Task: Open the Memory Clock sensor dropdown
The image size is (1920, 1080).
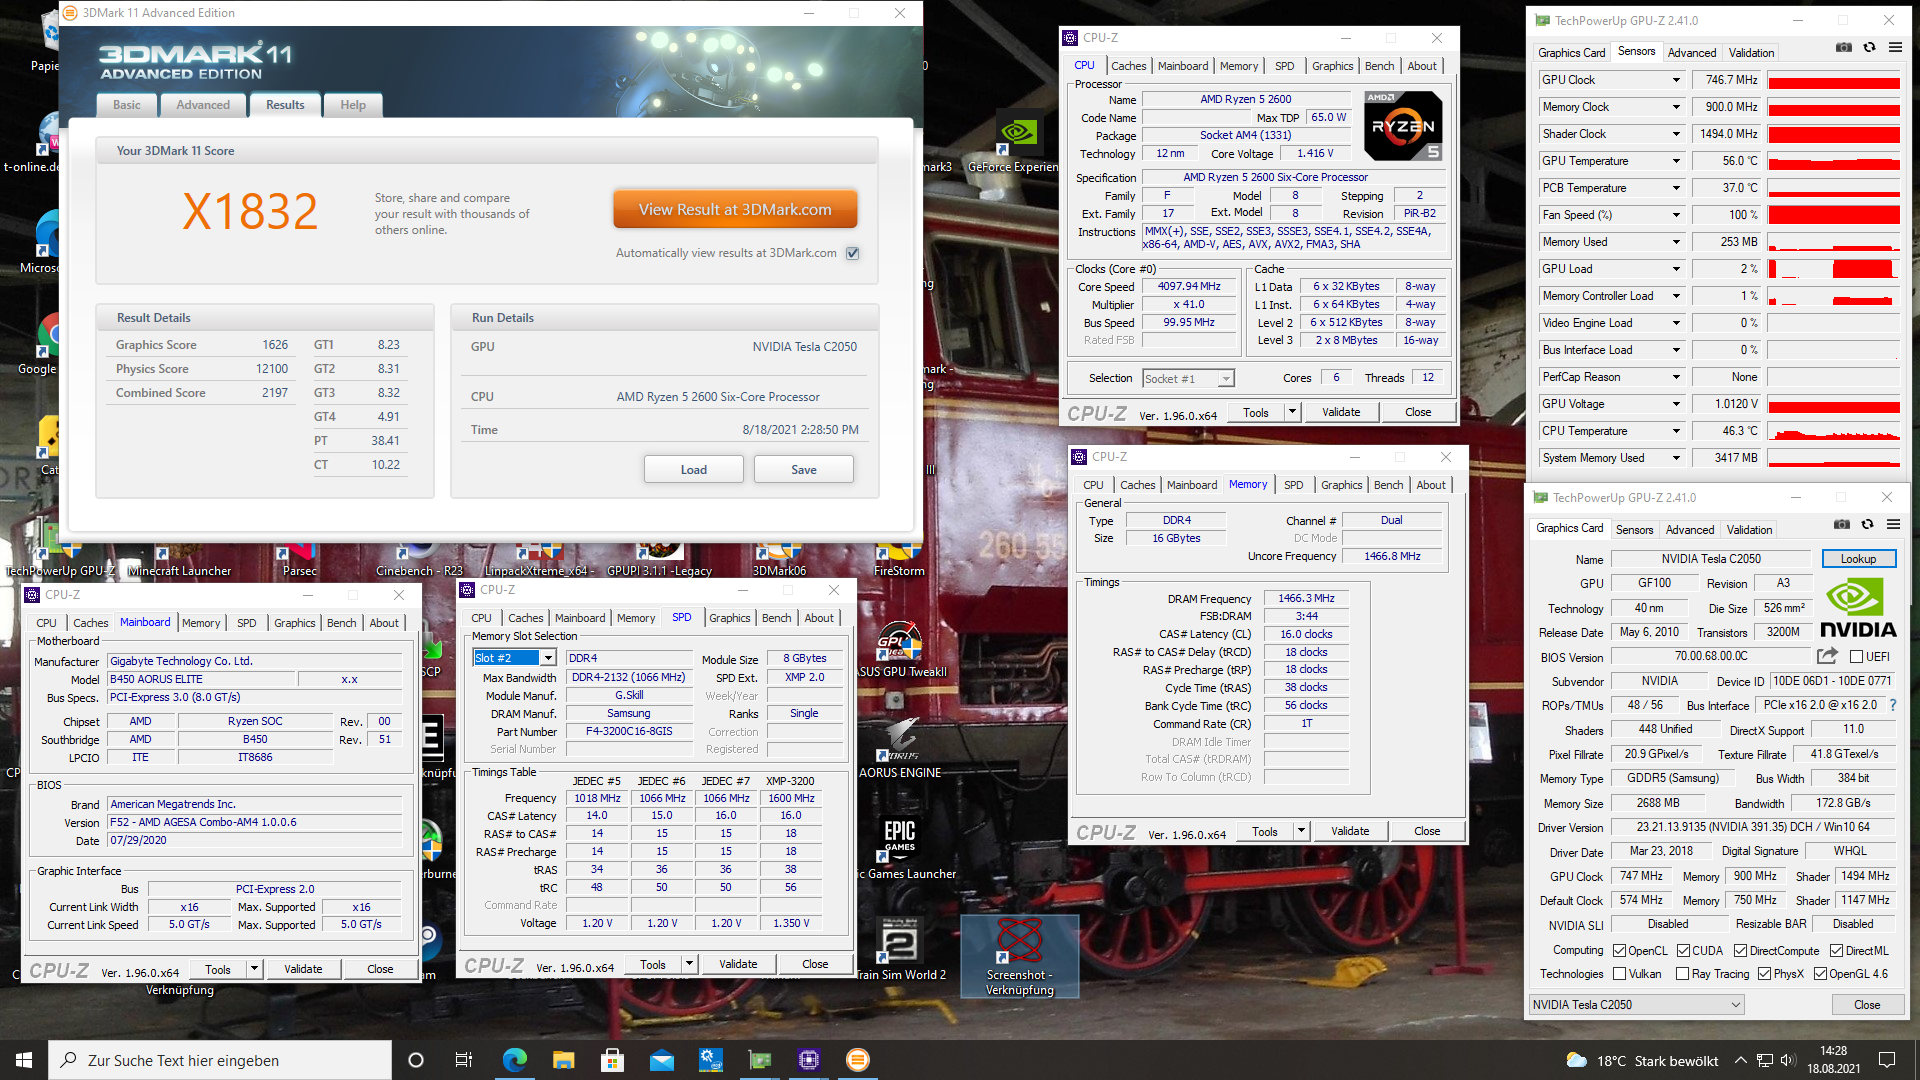Action: [1676, 107]
